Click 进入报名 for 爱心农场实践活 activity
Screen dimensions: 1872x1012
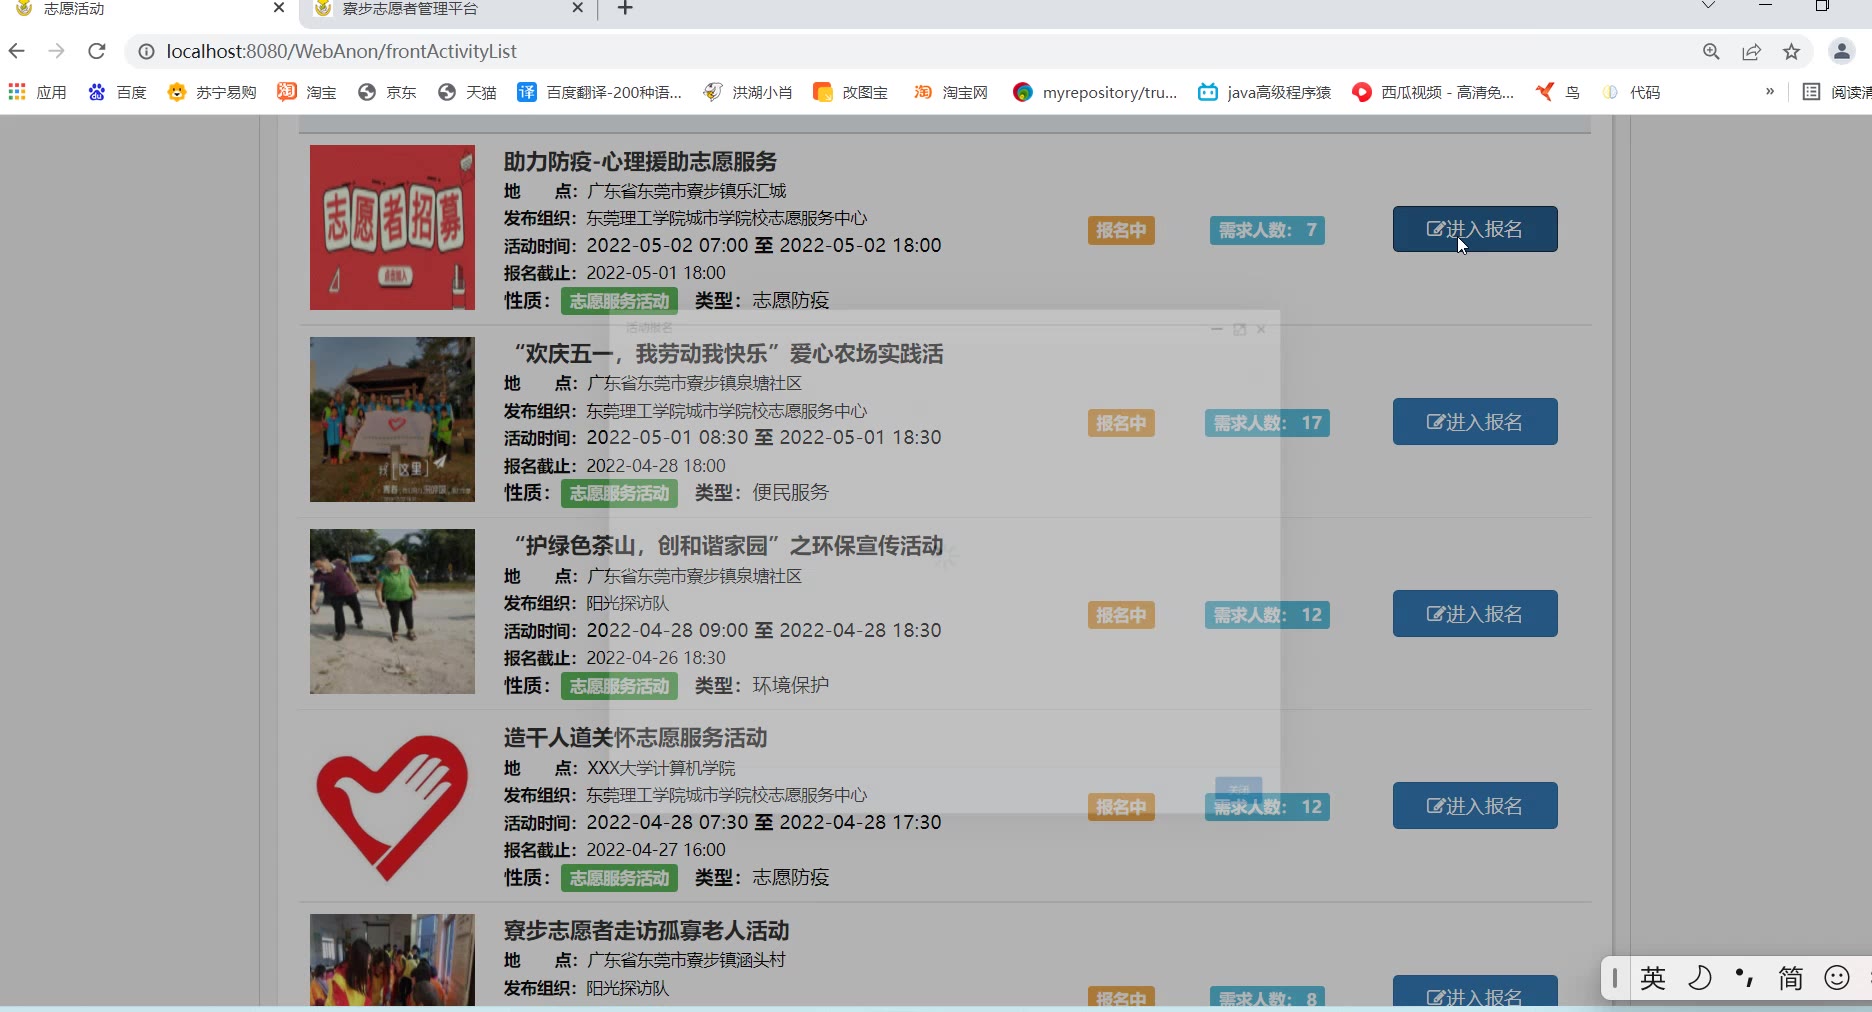[x=1475, y=421]
